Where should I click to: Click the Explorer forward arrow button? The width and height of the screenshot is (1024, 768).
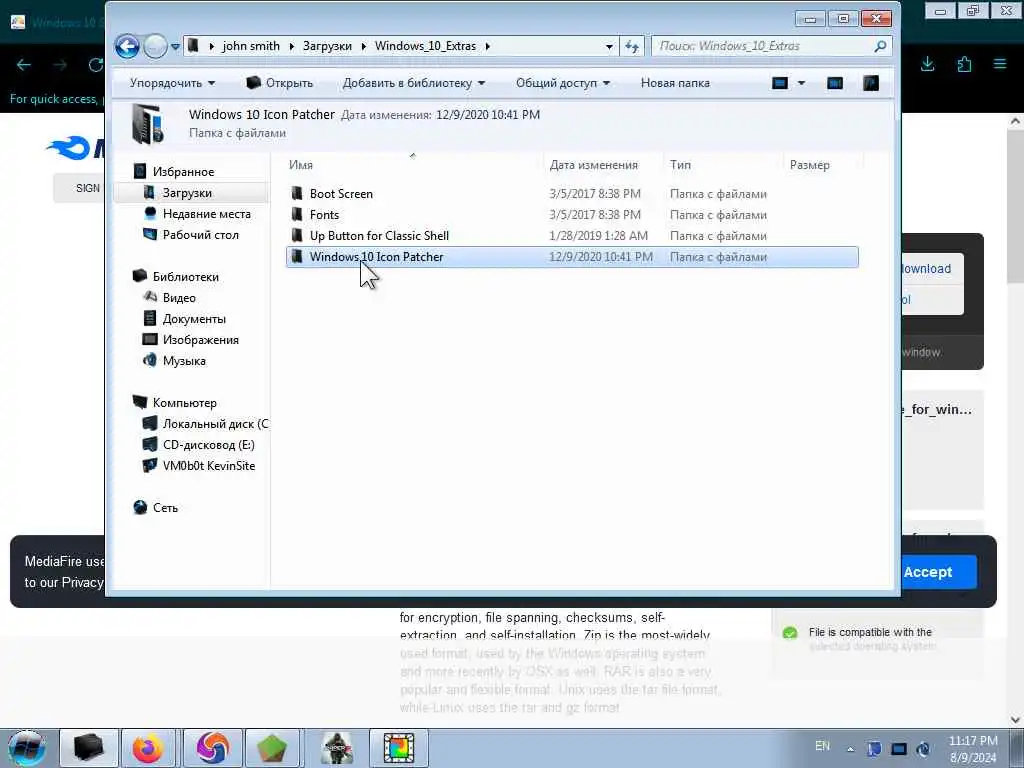(x=155, y=46)
